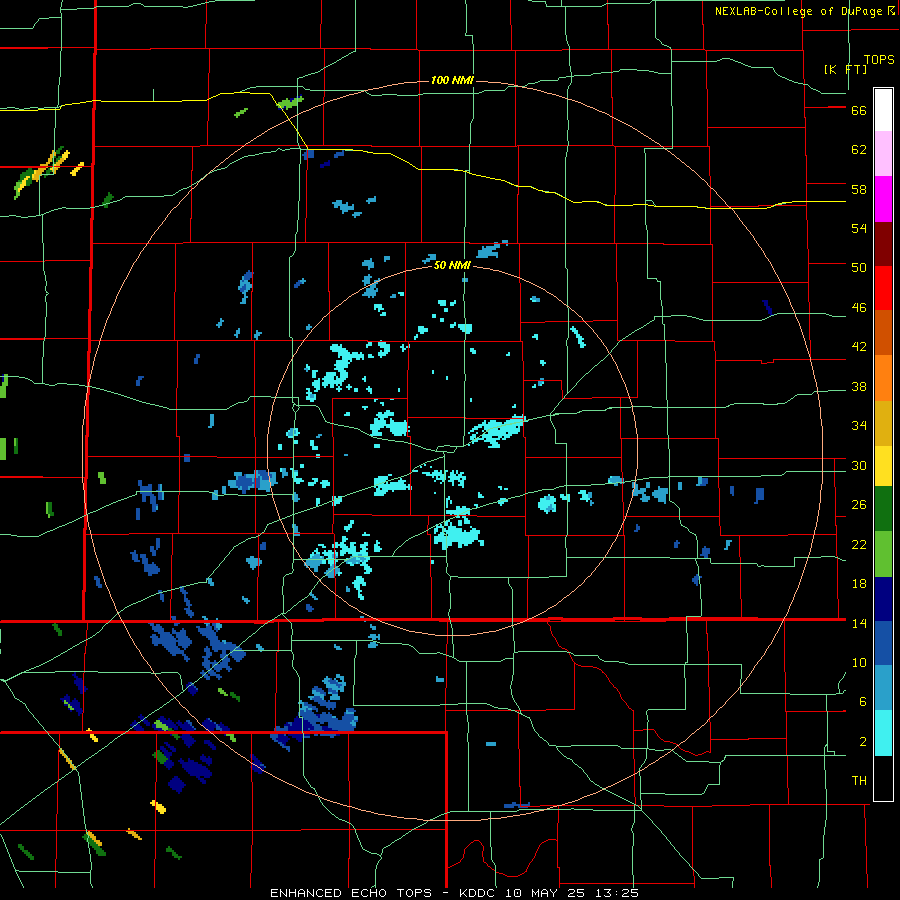900x900 pixels.
Task: Select the black TH swatch at scale bottom
Action: [883, 778]
